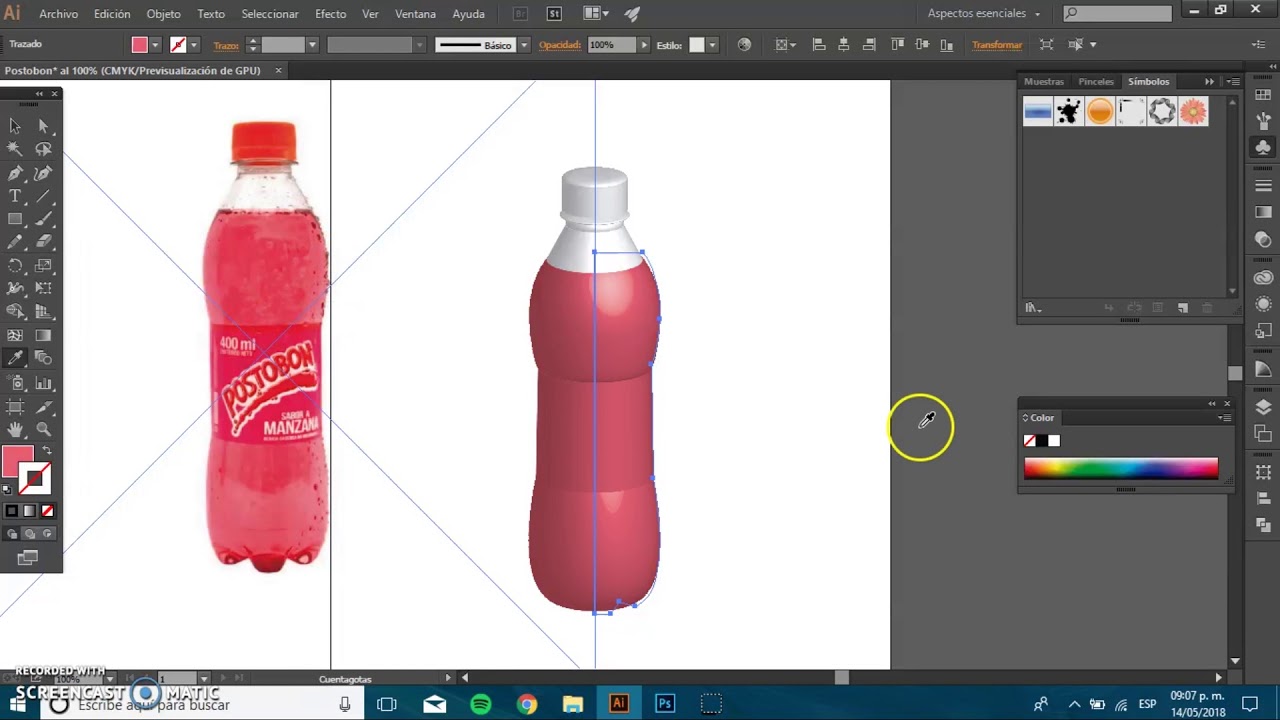Enable Draw Inside mode

pyautogui.click(x=46, y=534)
